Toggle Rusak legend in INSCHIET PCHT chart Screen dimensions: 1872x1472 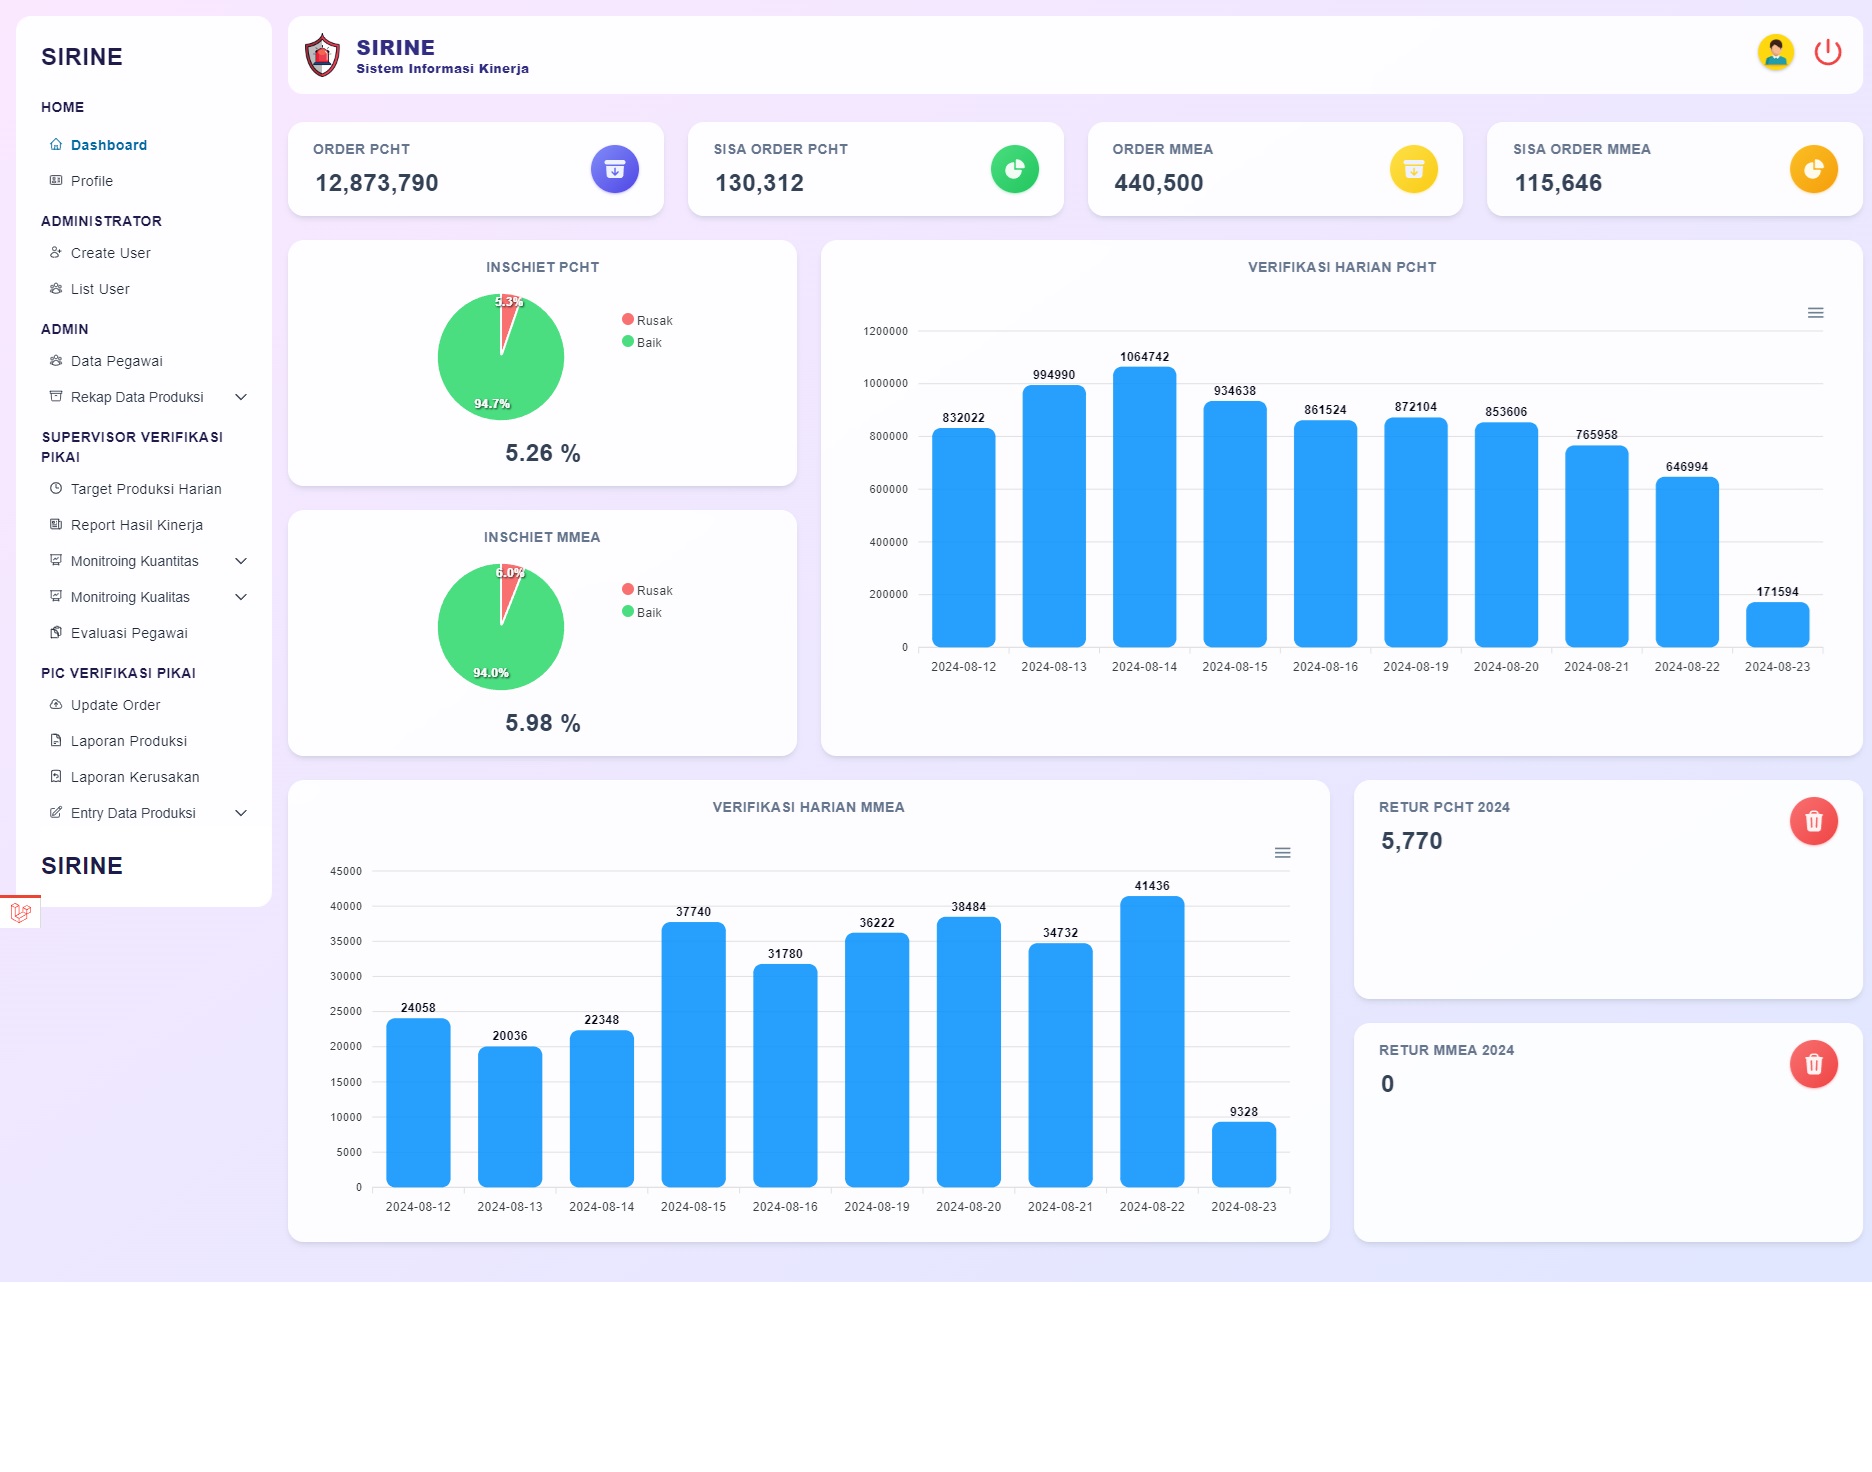pyautogui.click(x=647, y=320)
